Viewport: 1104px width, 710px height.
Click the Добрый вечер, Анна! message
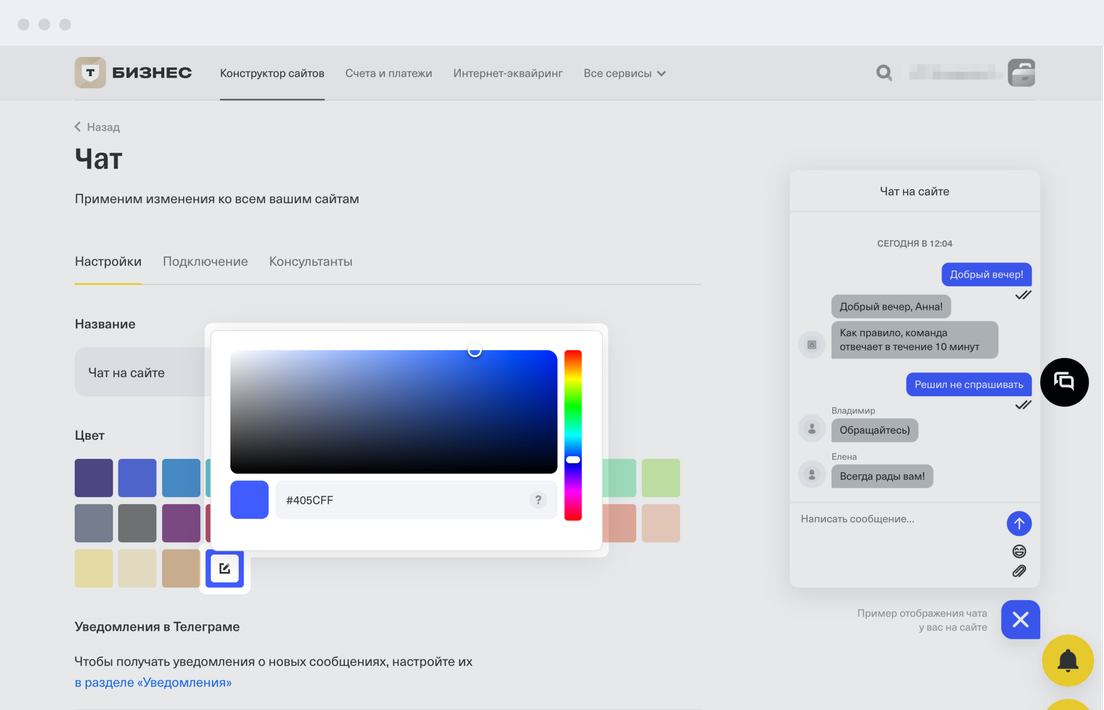pyautogui.click(x=891, y=306)
